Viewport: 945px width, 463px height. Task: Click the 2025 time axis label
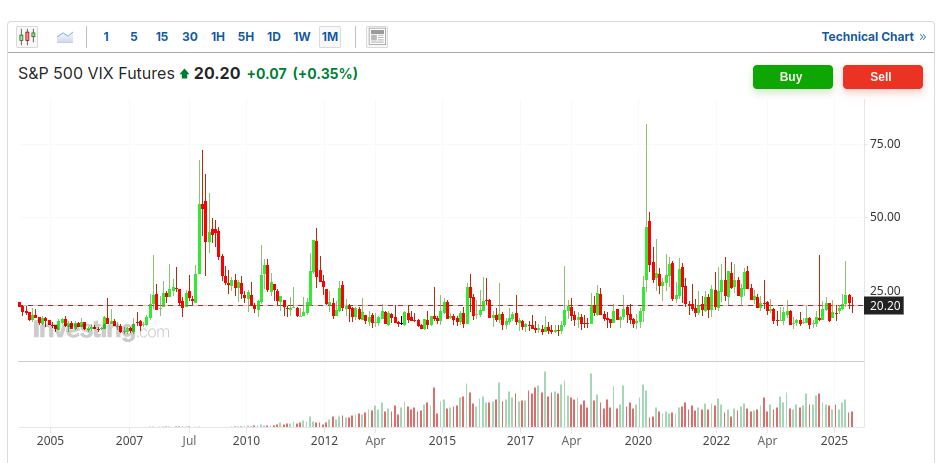[x=835, y=441]
